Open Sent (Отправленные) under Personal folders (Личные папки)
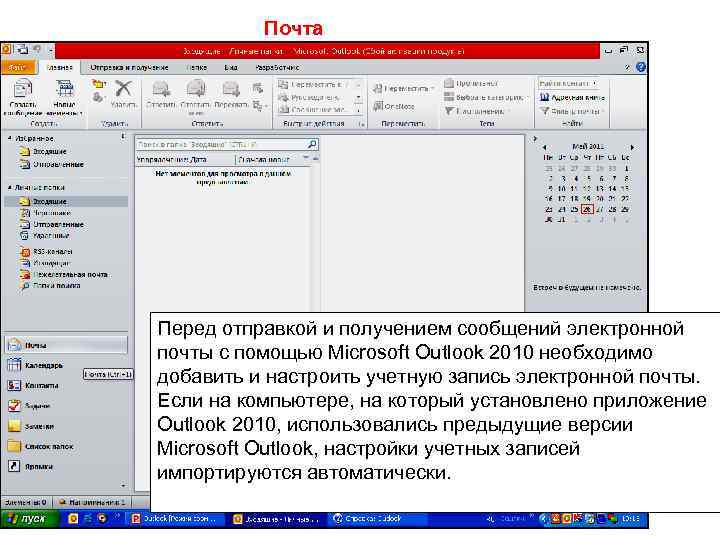This screenshot has height=540, width=720. (52, 225)
